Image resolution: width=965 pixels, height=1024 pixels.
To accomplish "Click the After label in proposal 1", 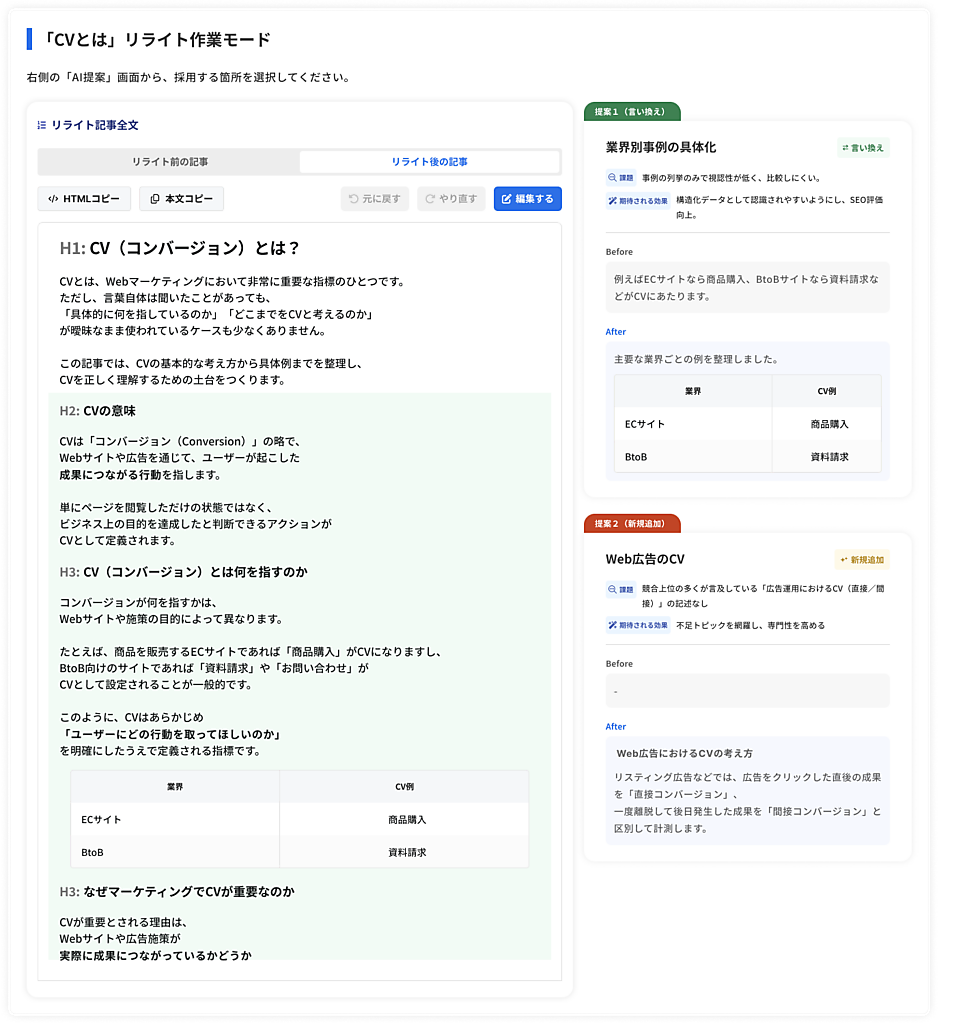I will tap(616, 332).
